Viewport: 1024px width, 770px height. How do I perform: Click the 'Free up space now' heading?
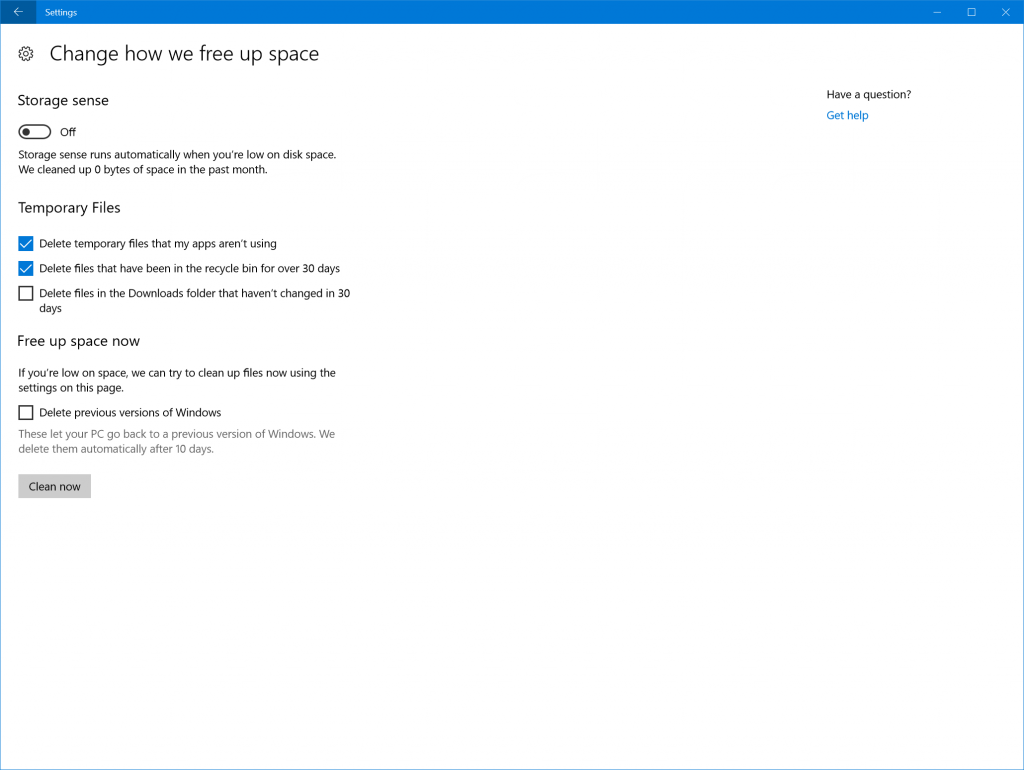78,341
